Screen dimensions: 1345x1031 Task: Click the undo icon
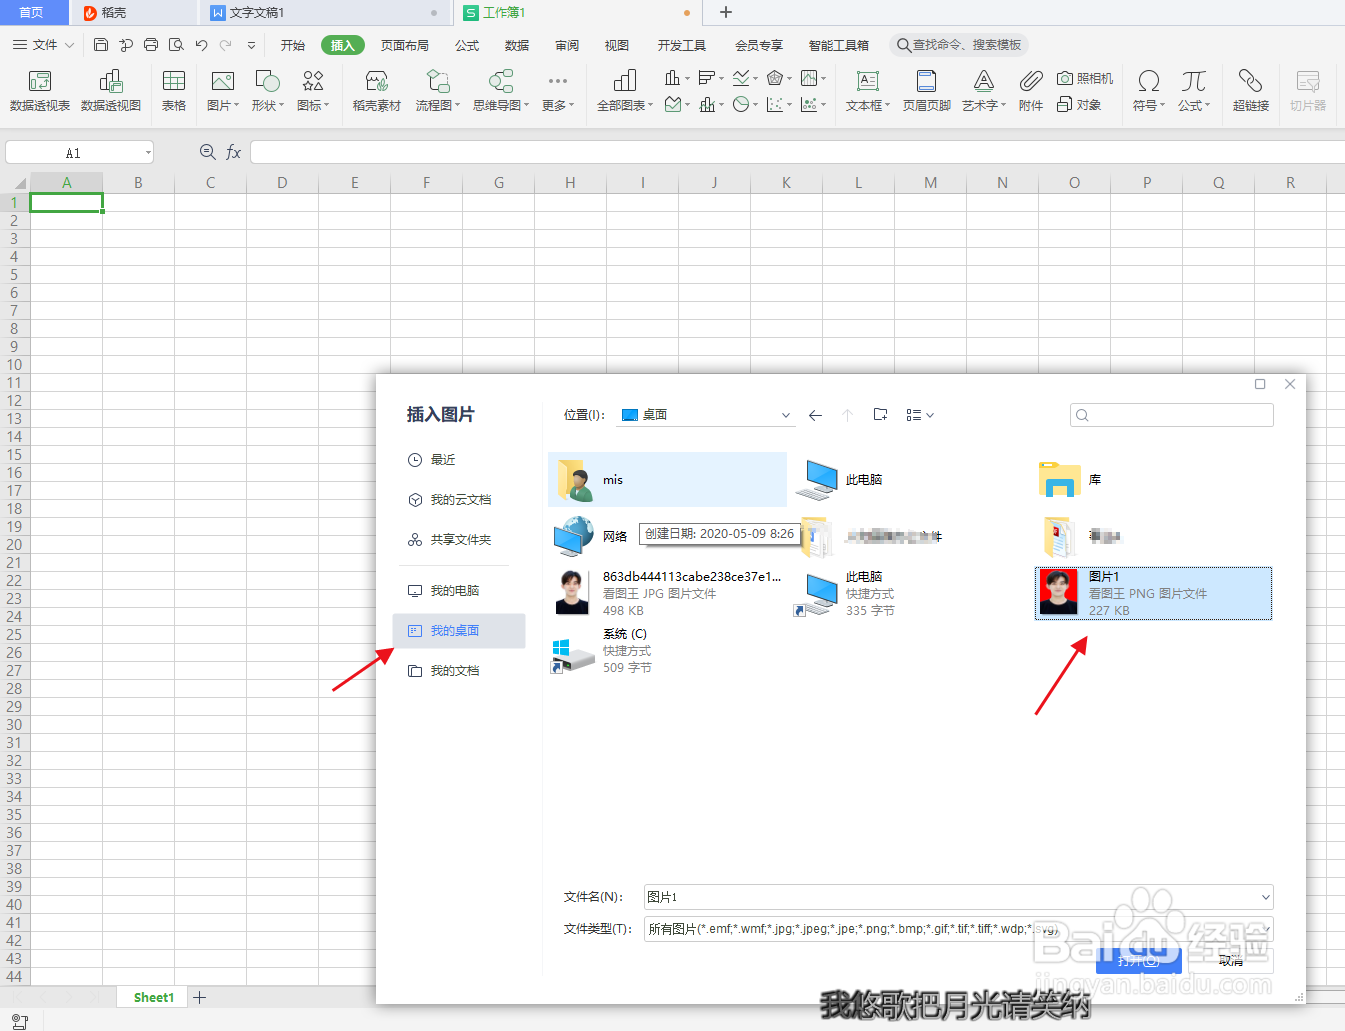click(x=201, y=45)
